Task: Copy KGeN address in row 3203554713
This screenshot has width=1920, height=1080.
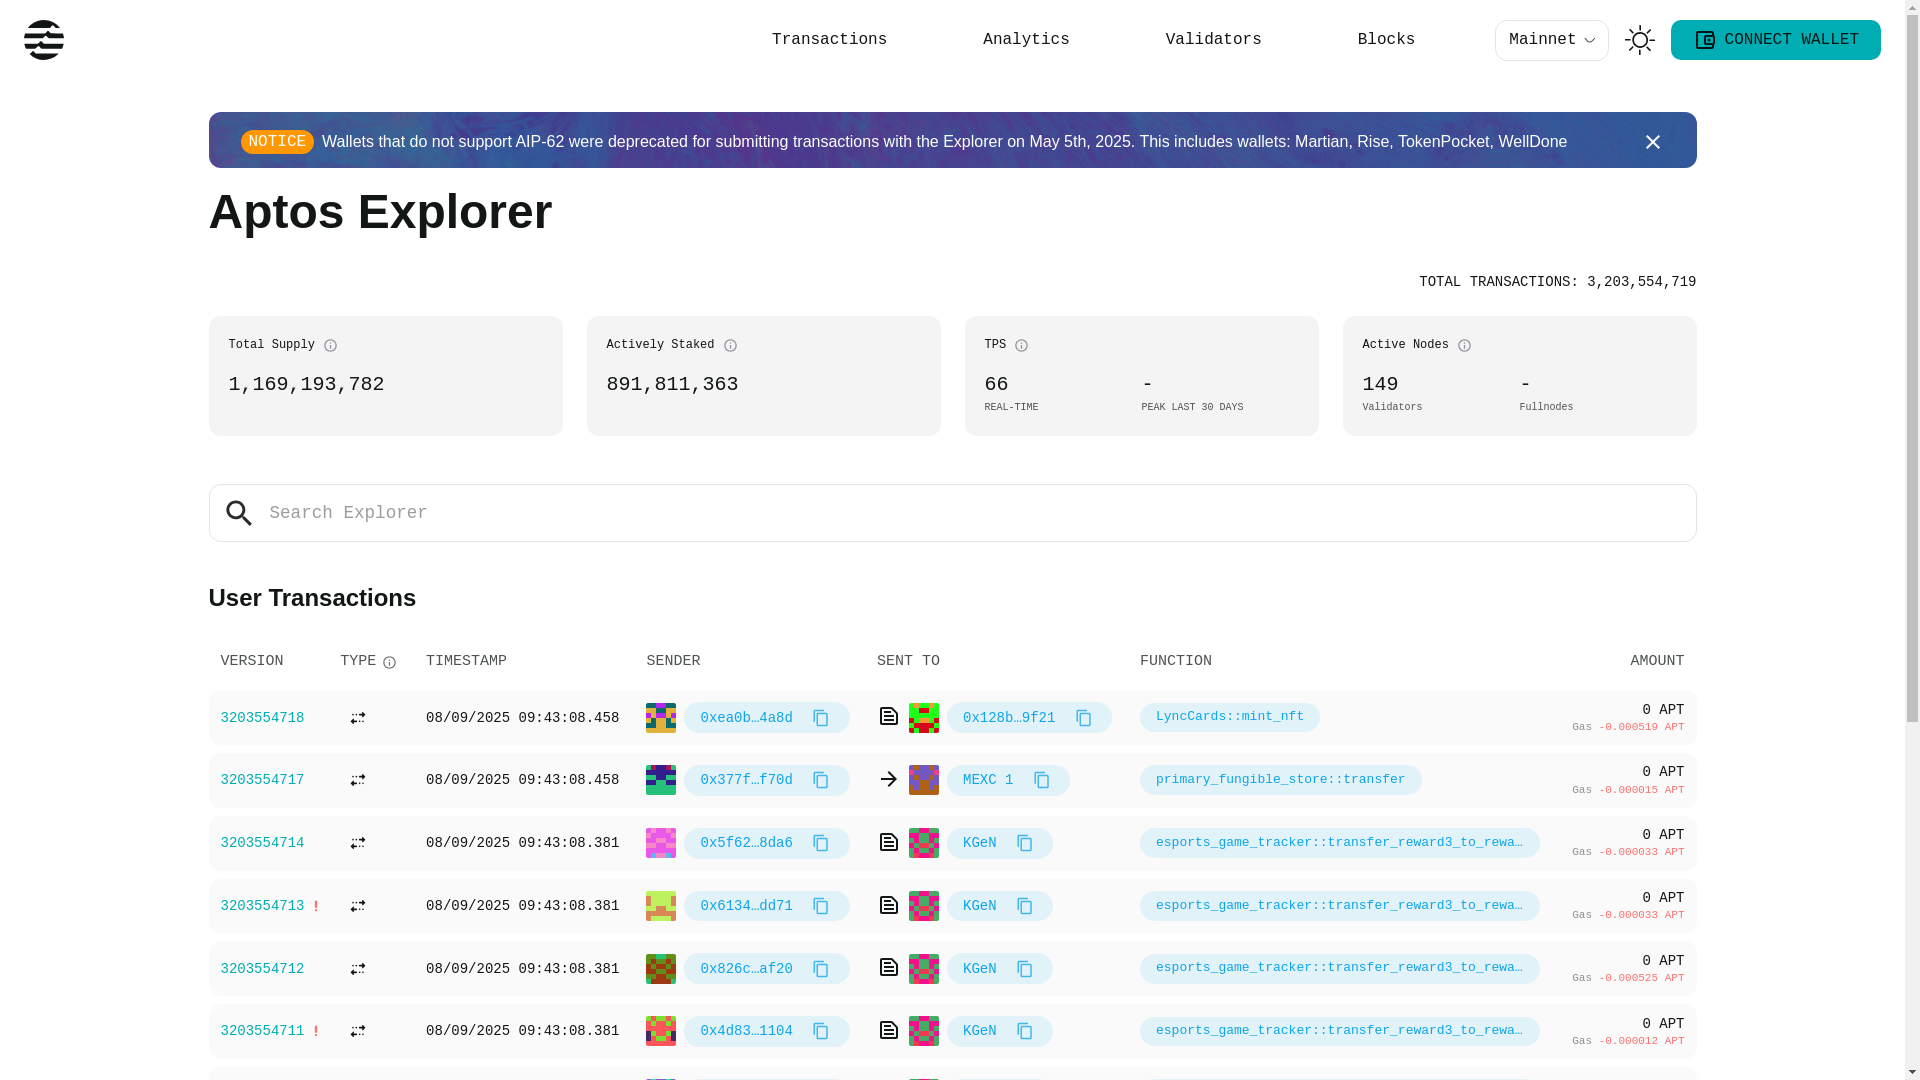Action: 1025,906
